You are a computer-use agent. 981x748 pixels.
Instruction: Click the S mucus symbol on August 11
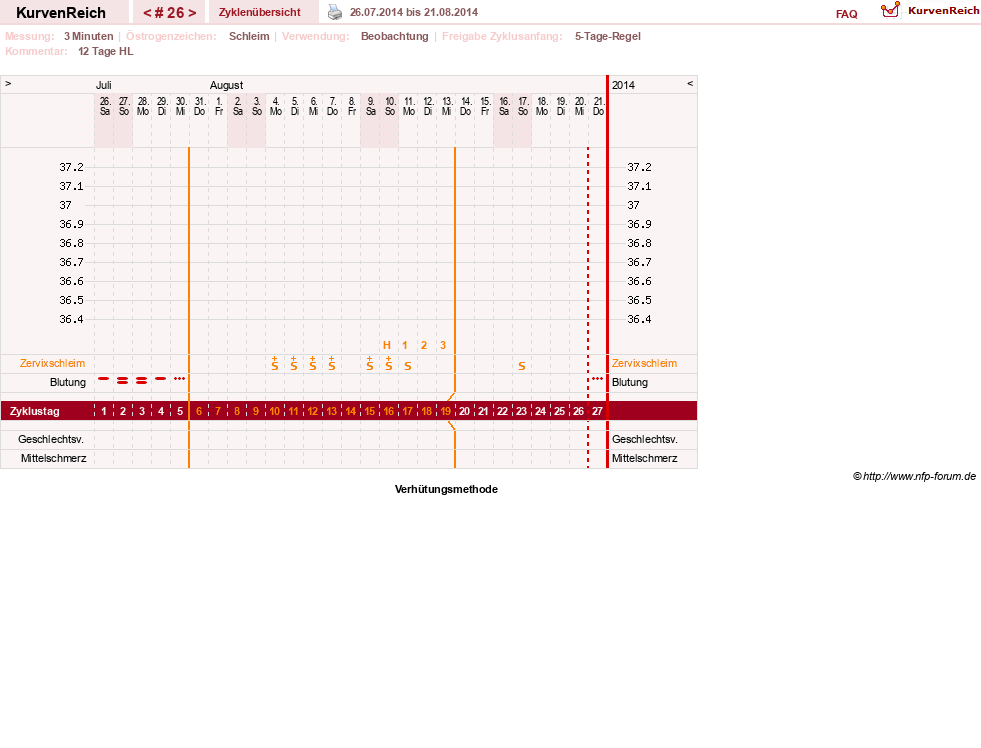click(x=408, y=366)
